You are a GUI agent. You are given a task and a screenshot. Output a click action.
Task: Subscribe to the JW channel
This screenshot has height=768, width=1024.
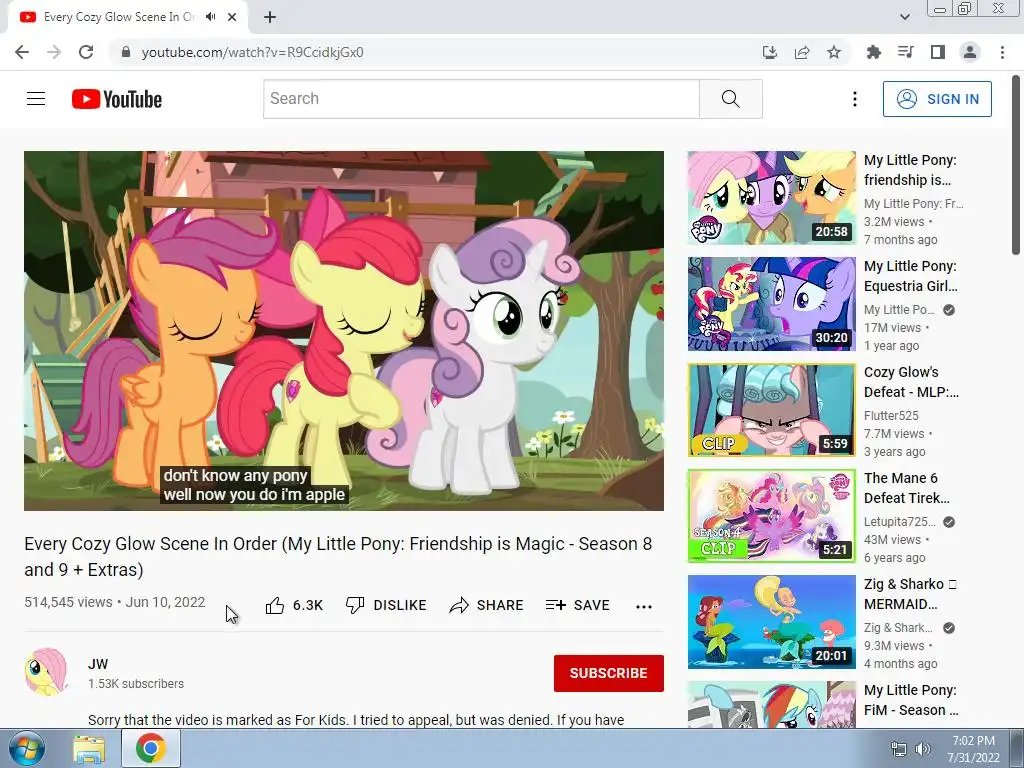(609, 673)
